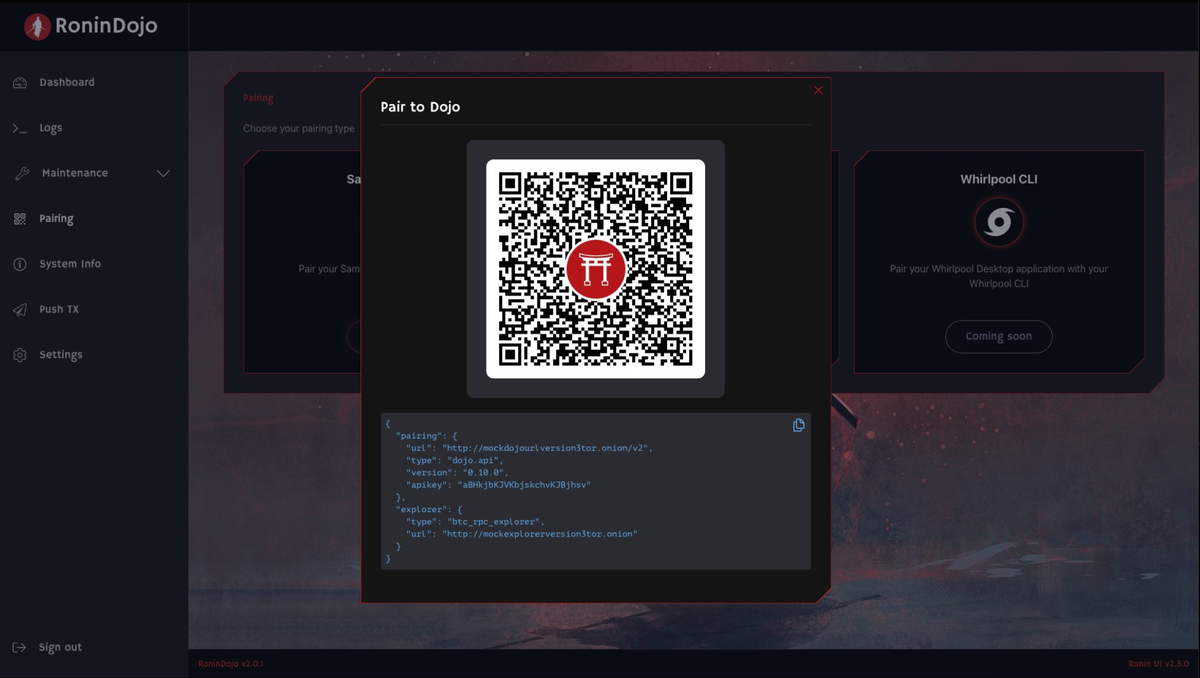1200x678 pixels.
Task: Open the Dashboard menu item
Action: [67, 82]
